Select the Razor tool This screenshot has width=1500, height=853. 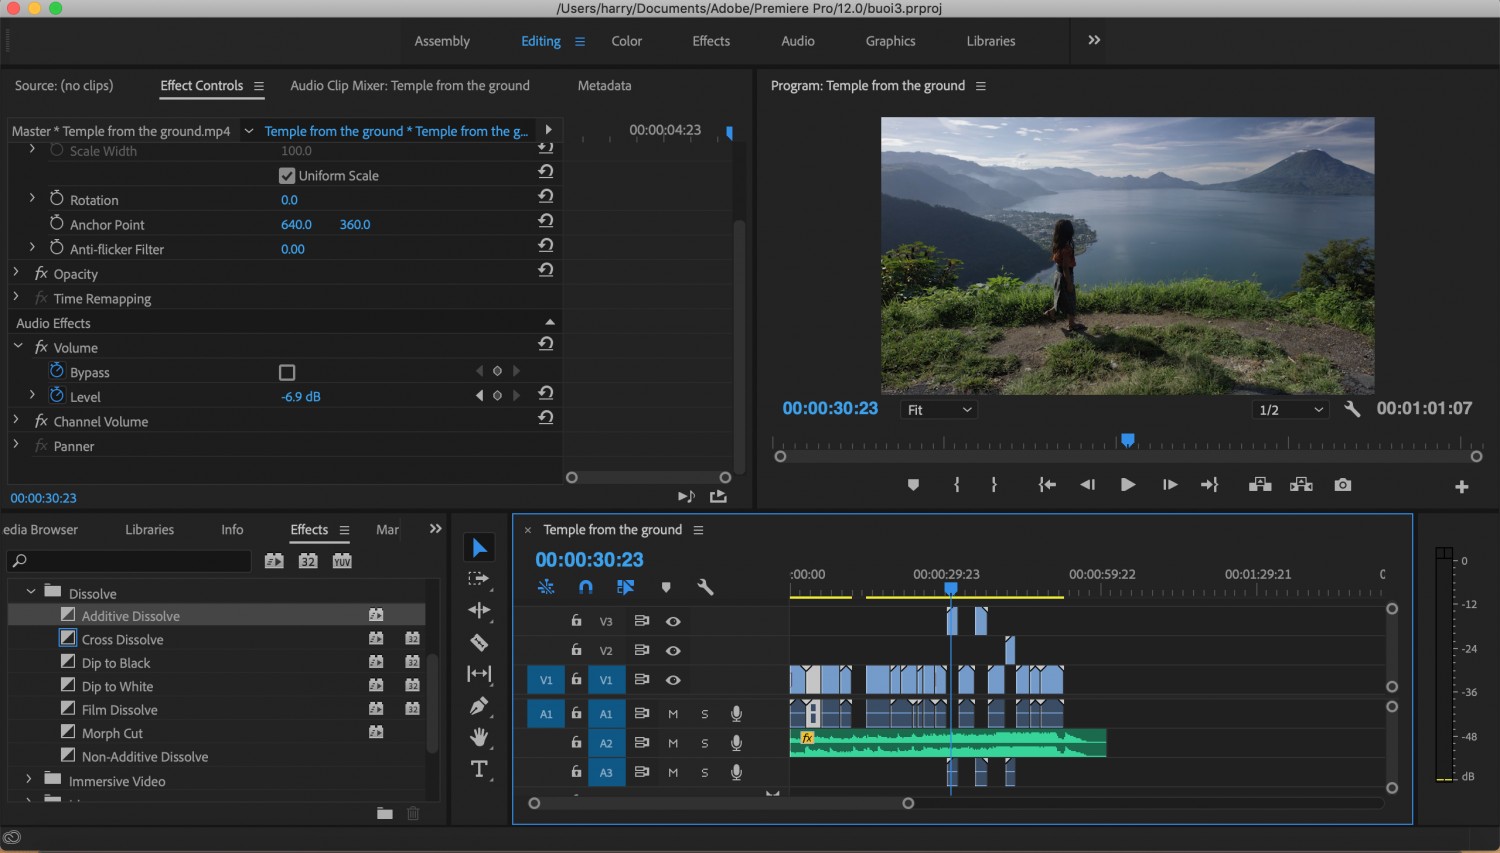click(x=479, y=642)
